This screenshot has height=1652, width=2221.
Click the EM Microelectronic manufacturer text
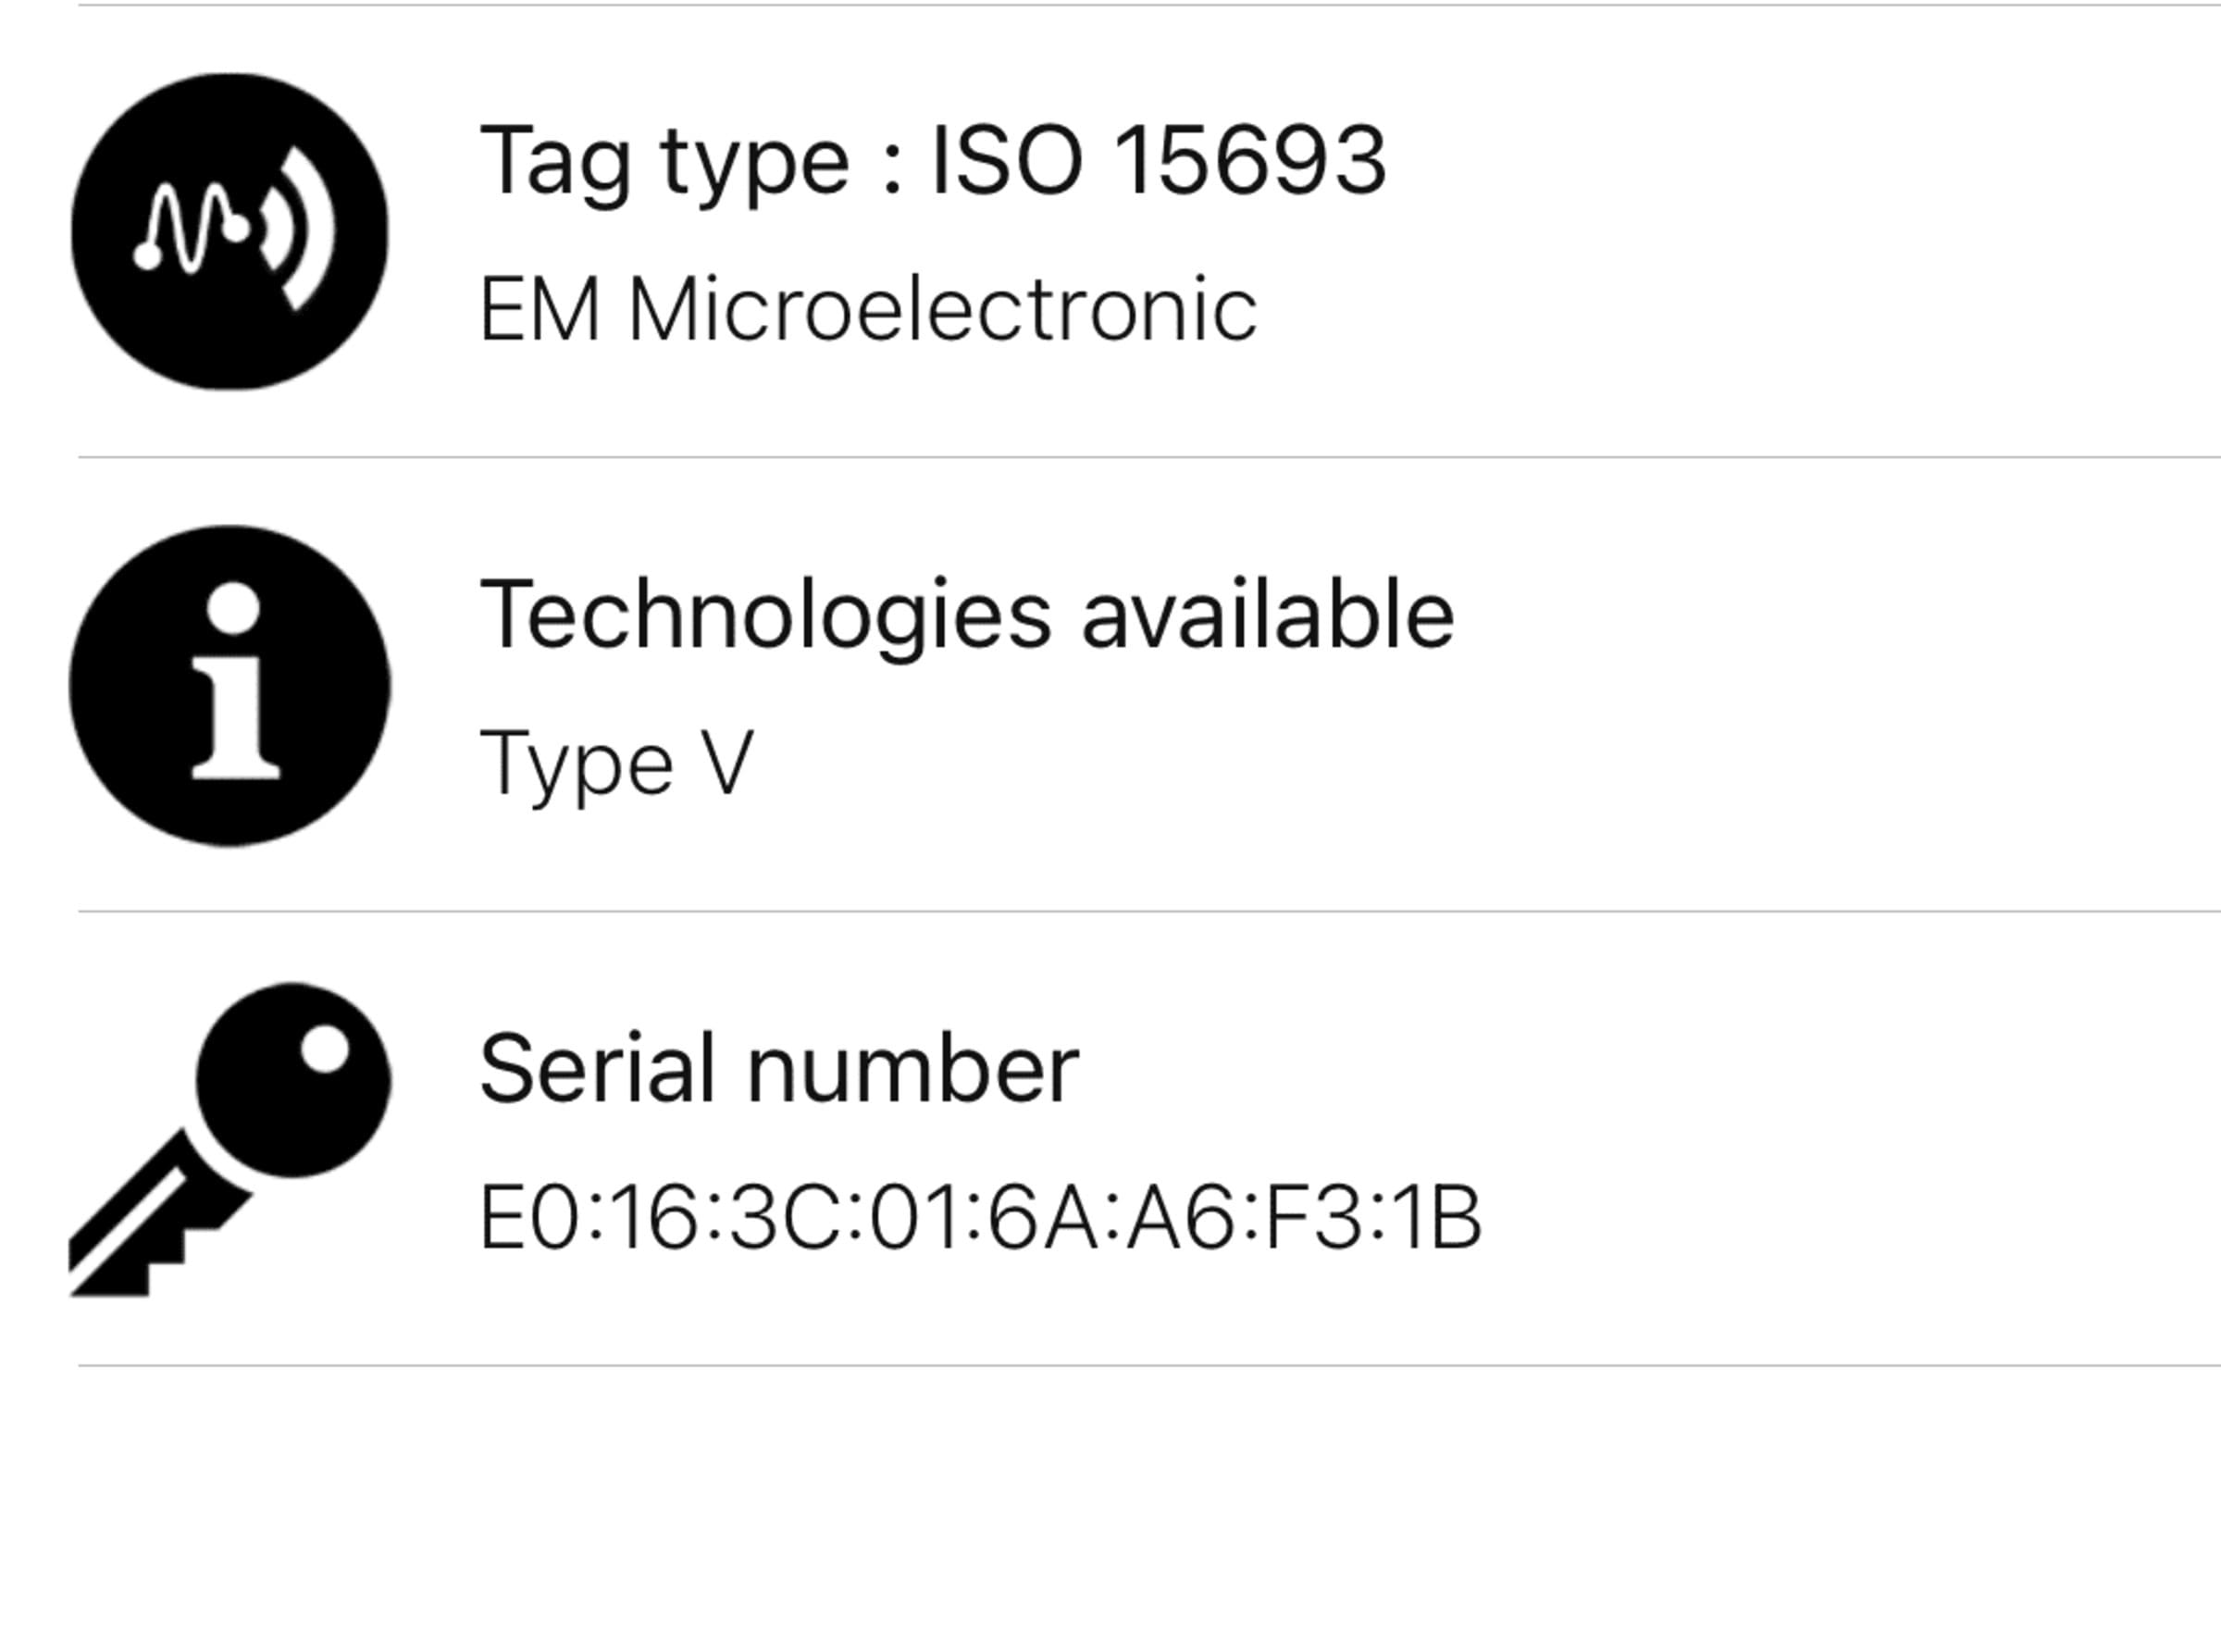868,310
